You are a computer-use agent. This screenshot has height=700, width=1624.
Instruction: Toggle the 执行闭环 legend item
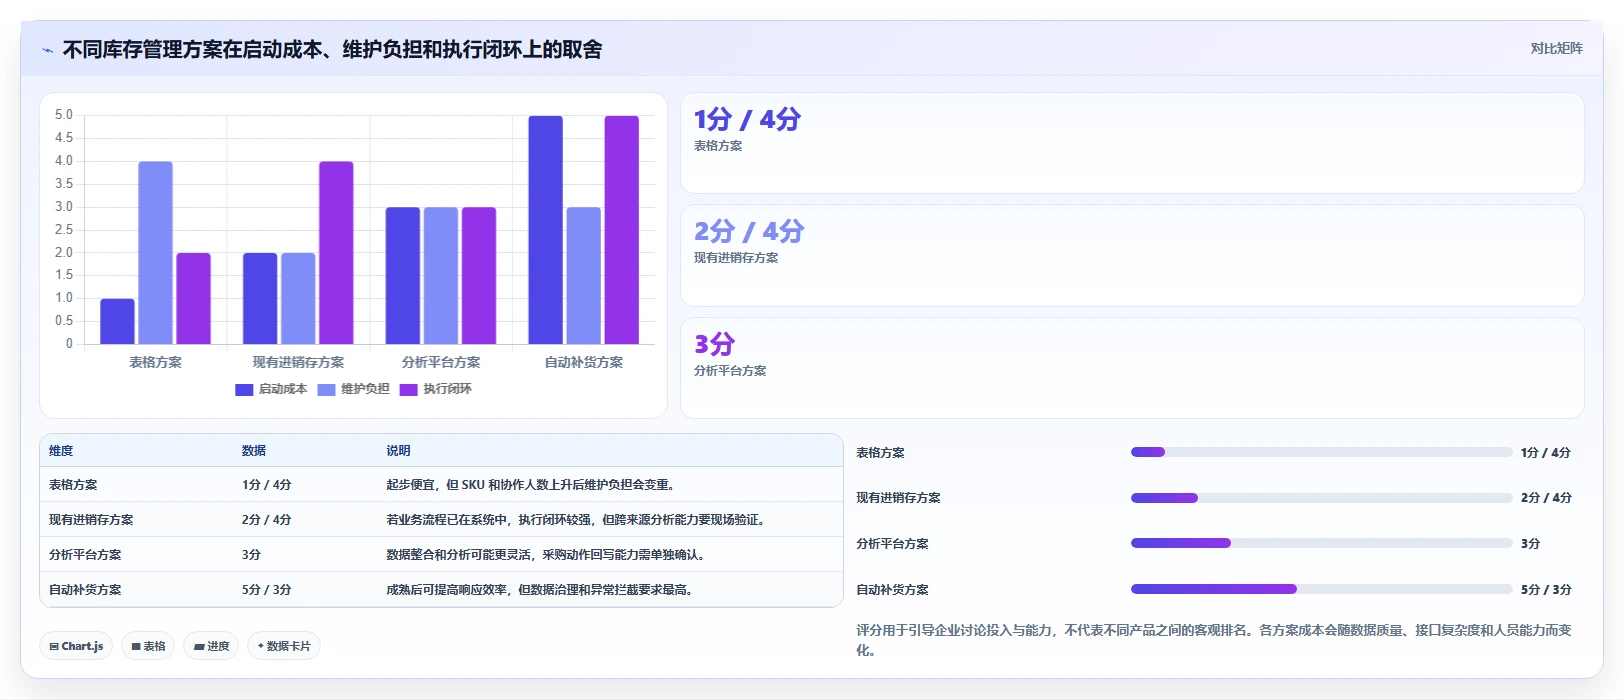(435, 389)
